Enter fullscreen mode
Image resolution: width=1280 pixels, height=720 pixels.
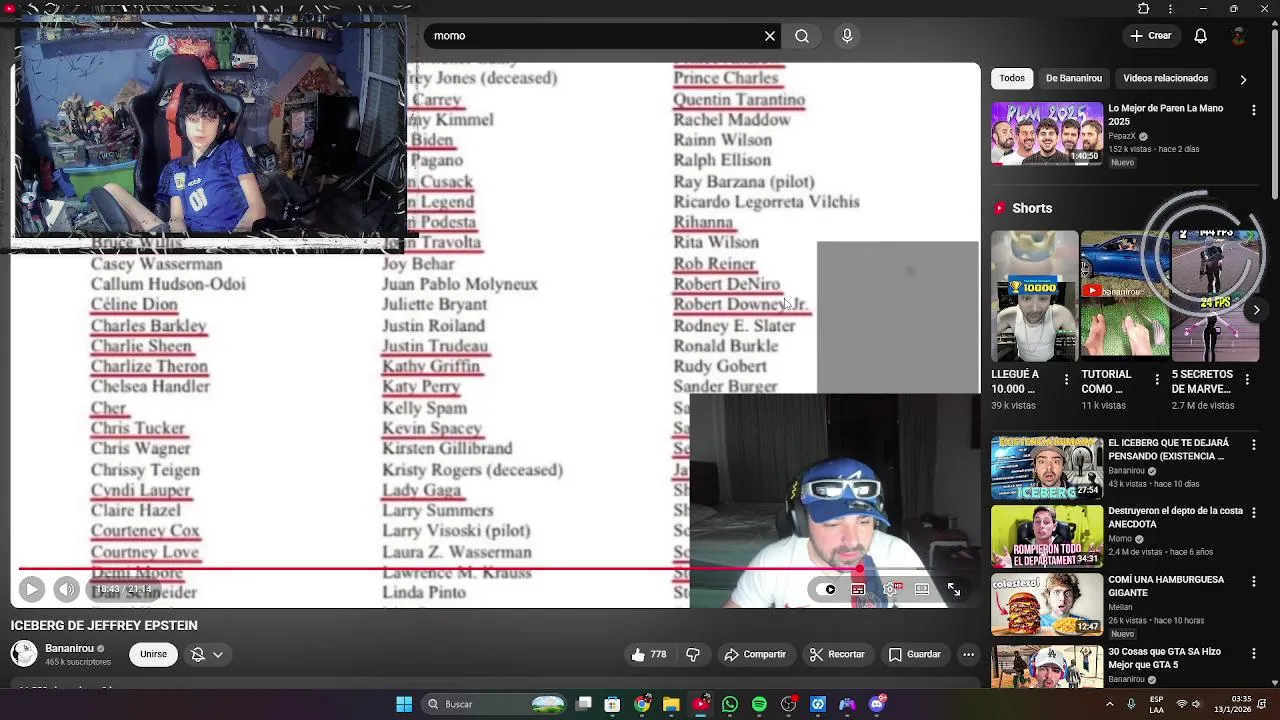954,589
